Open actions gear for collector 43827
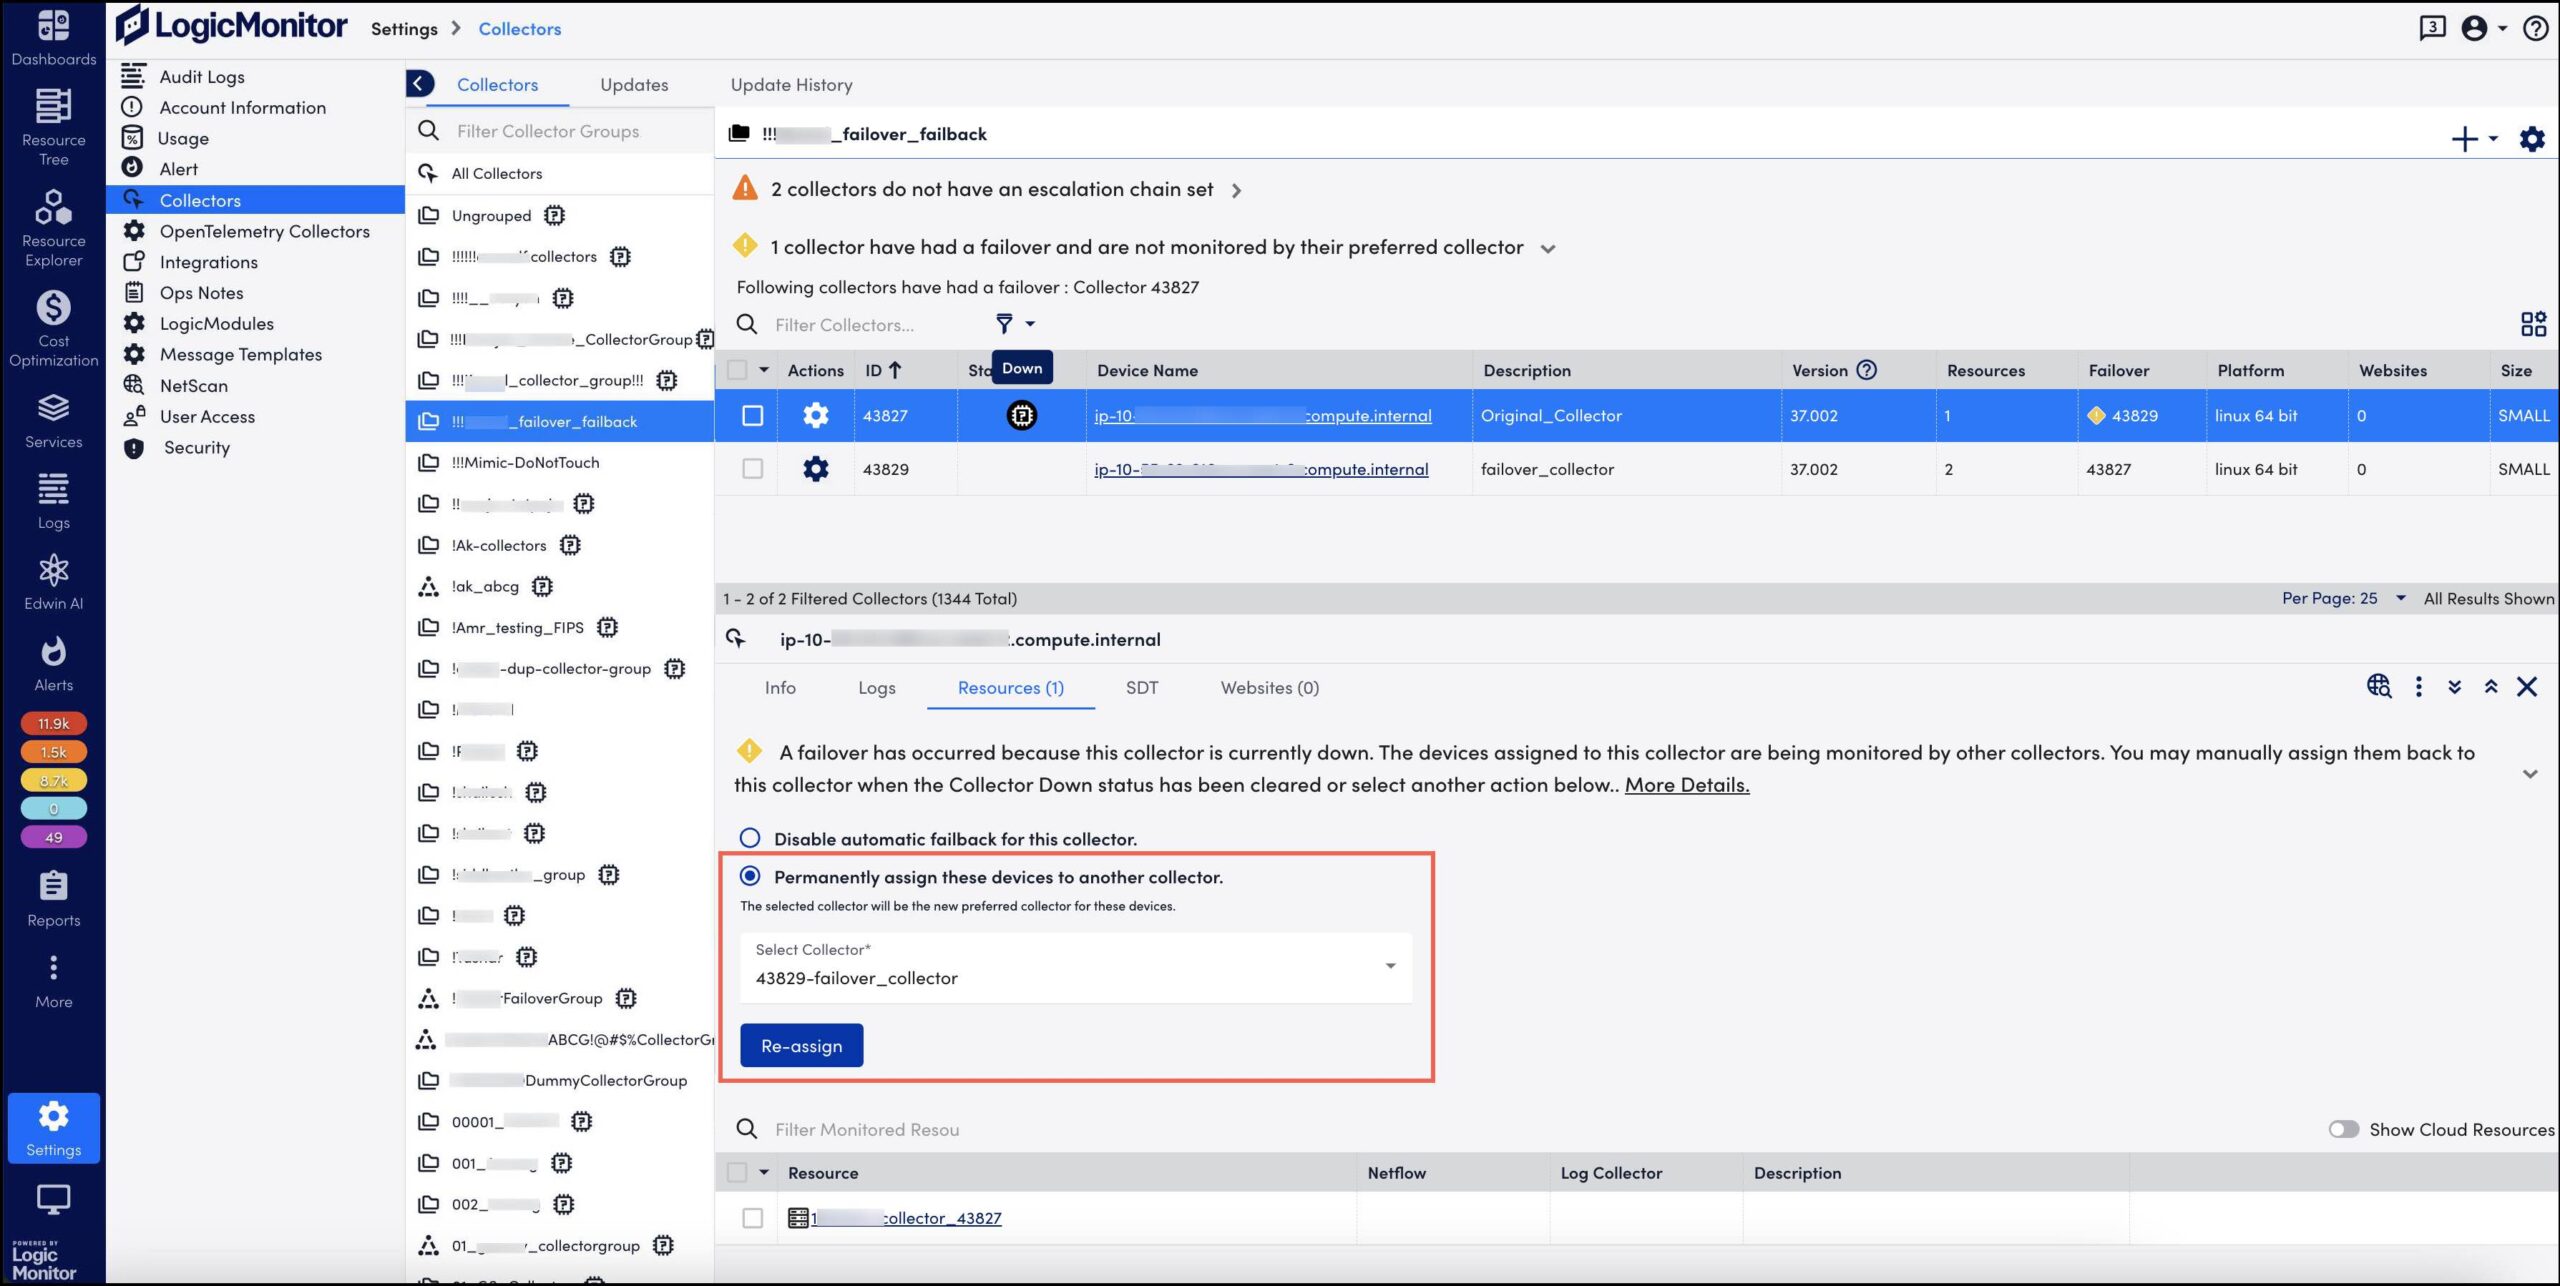 pyautogui.click(x=815, y=415)
